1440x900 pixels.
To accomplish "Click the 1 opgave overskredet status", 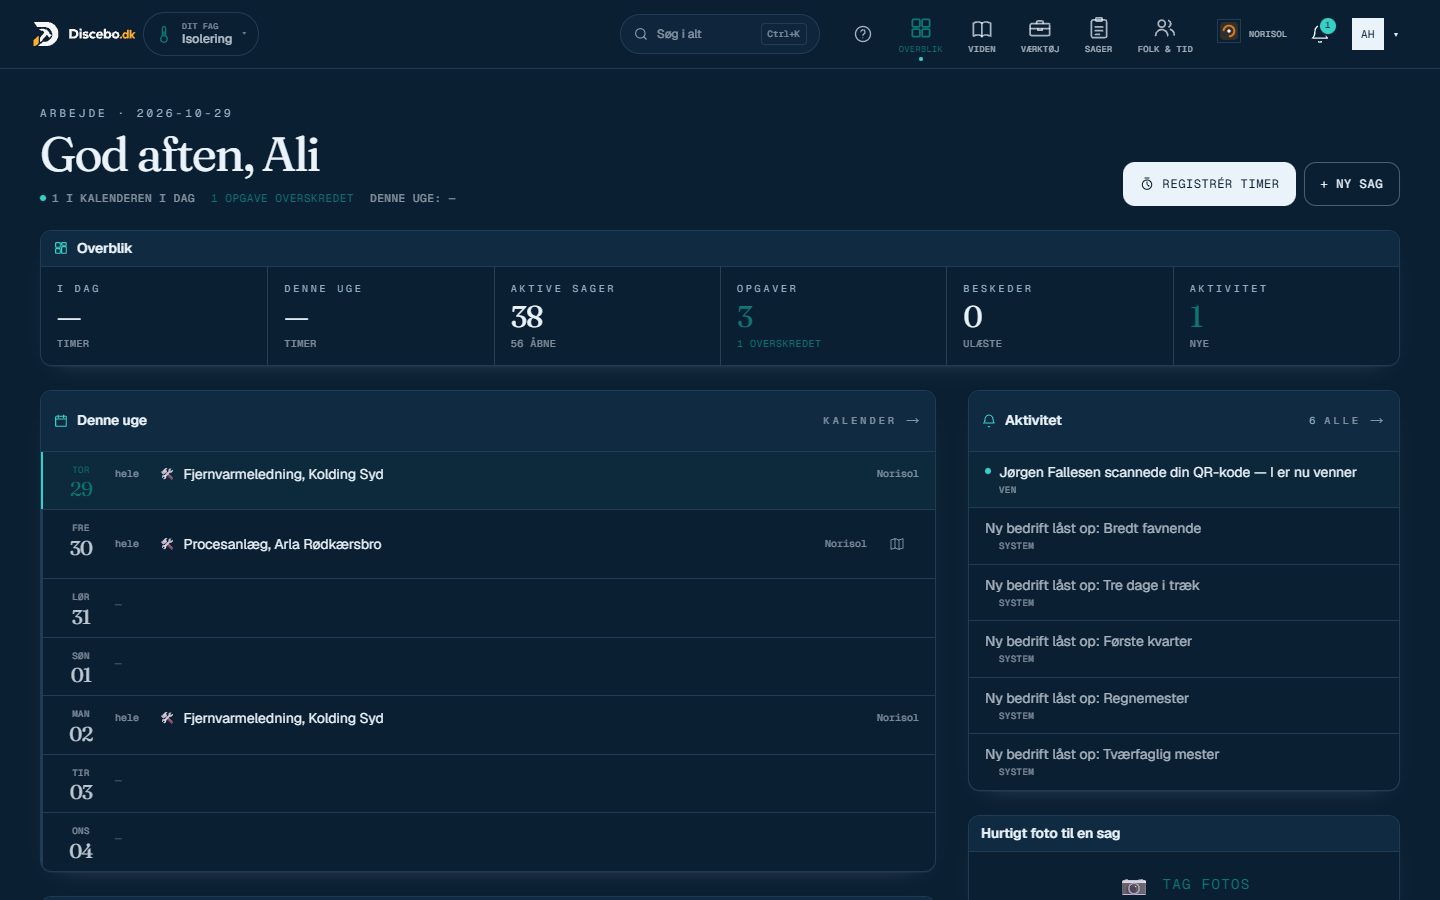I will (x=282, y=199).
